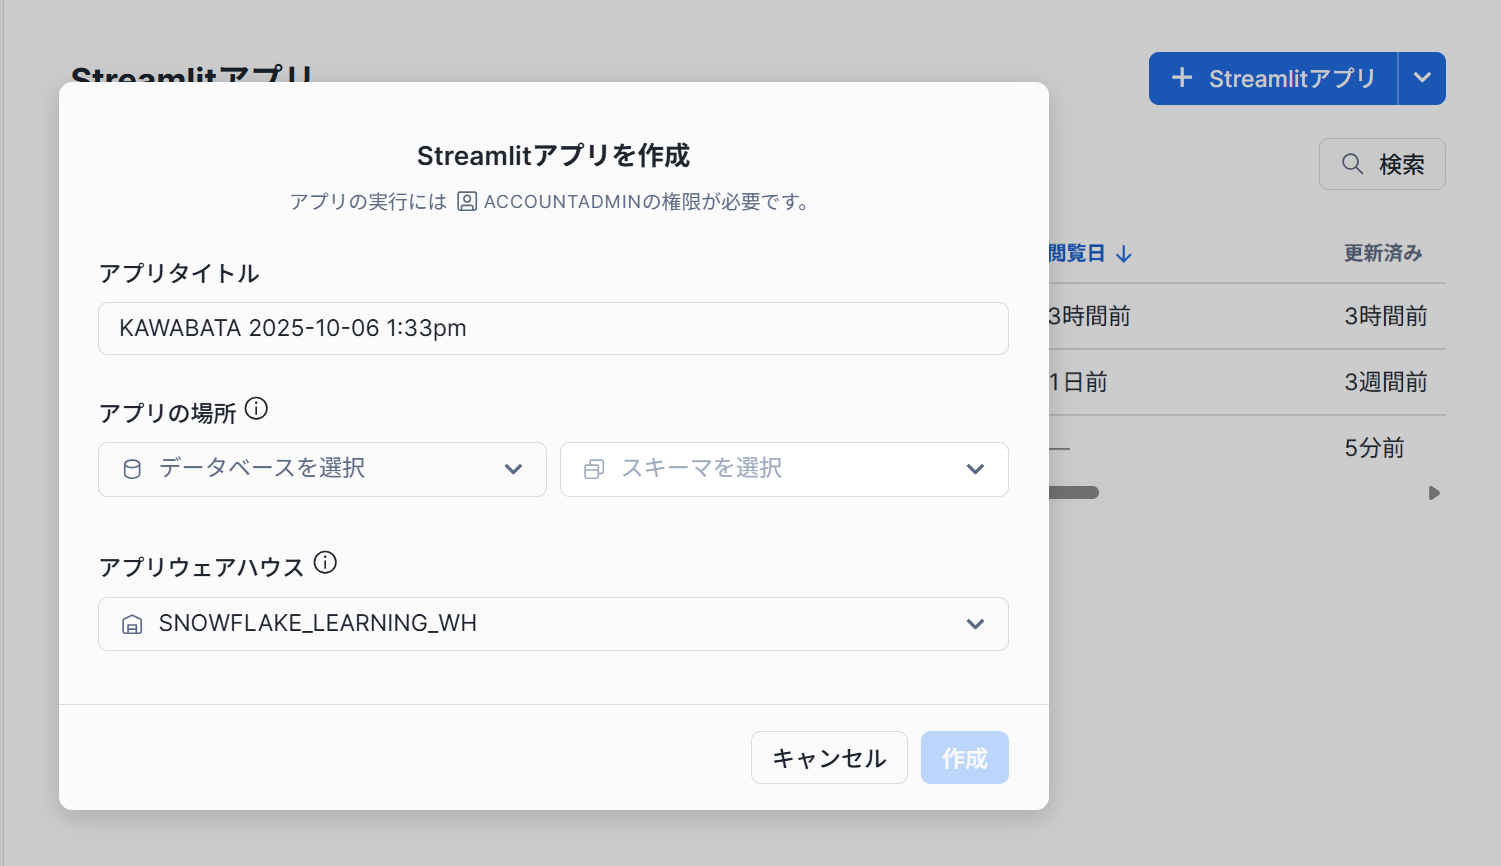Screen dimensions: 1501x866
Task: Click the warehouse icon next to SNOWFLAKE_LEARNING_WH
Action: (132, 624)
